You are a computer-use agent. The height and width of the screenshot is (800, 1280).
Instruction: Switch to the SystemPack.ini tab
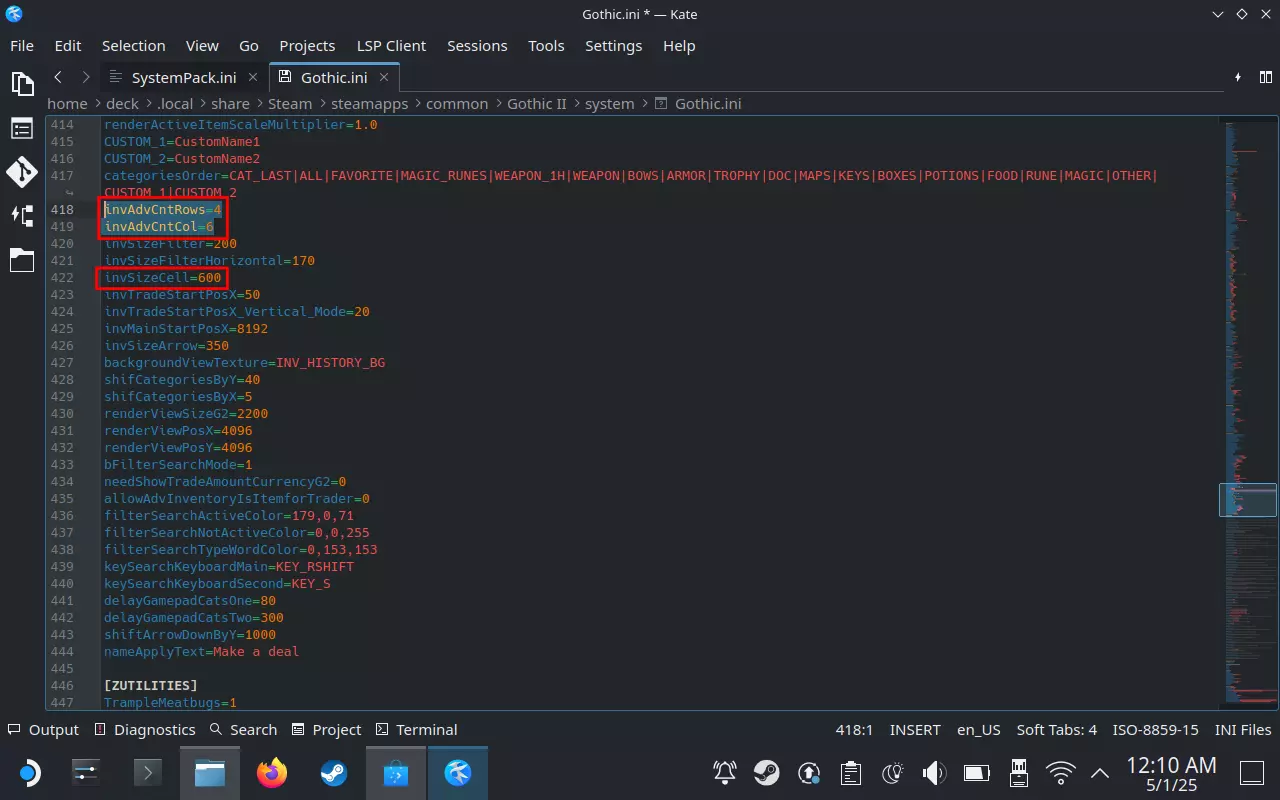(183, 77)
